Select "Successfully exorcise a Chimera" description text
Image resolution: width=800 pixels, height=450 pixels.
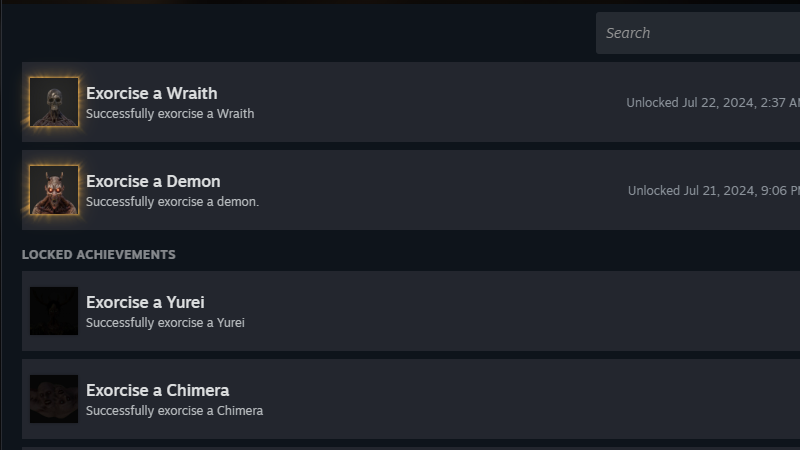(x=174, y=411)
